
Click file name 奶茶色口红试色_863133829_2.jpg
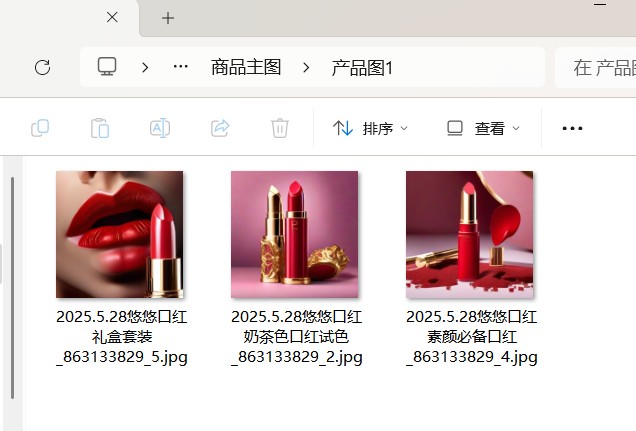[x=297, y=337]
